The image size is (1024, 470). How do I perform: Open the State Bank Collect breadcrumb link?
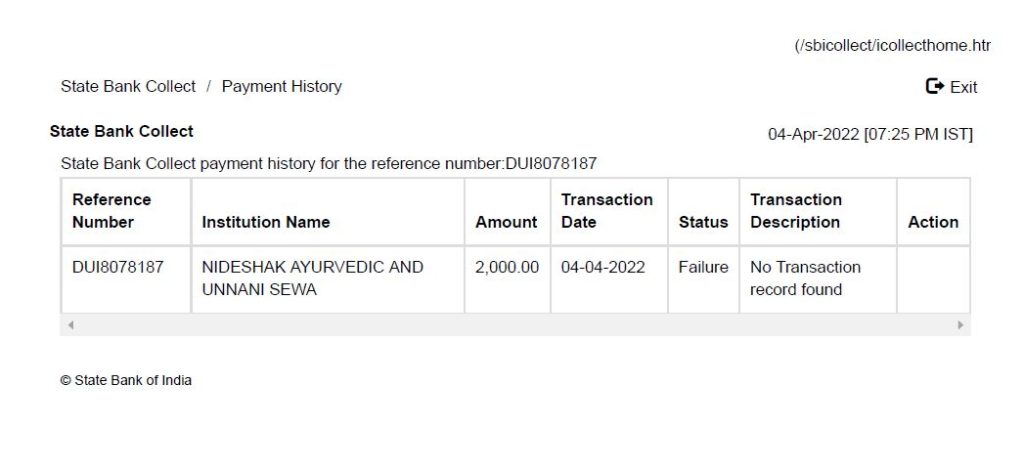pyautogui.click(x=128, y=87)
